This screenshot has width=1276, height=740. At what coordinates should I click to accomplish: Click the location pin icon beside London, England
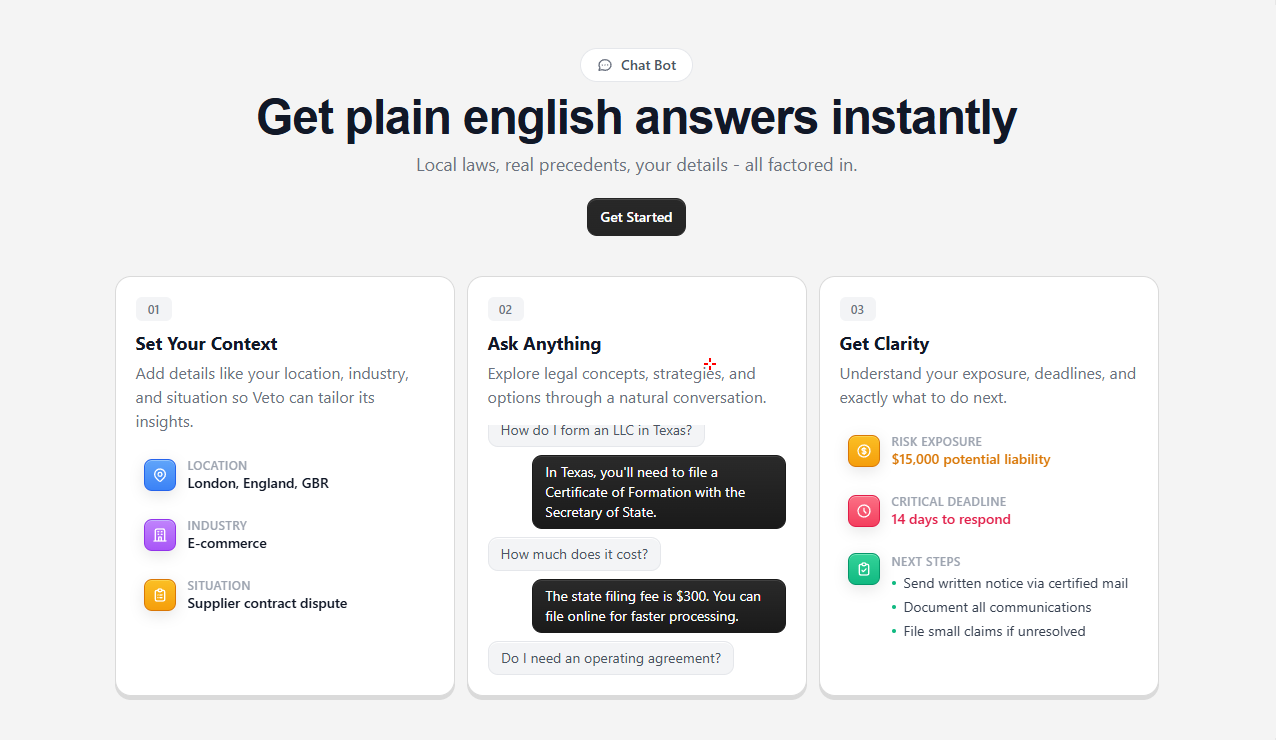(x=160, y=474)
